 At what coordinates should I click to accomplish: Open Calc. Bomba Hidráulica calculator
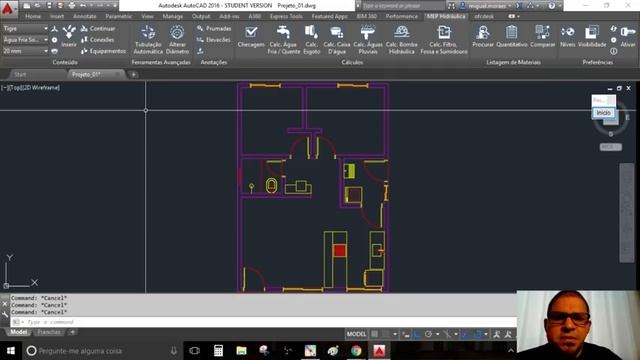coord(402,40)
